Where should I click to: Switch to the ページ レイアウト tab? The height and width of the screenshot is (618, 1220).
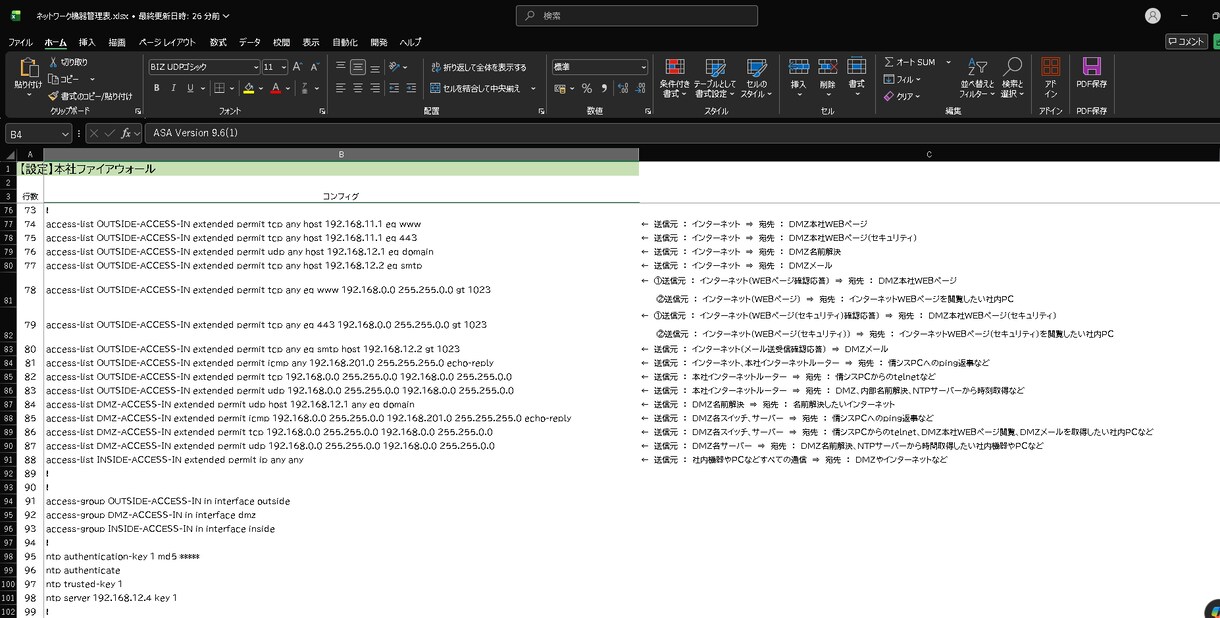(167, 43)
